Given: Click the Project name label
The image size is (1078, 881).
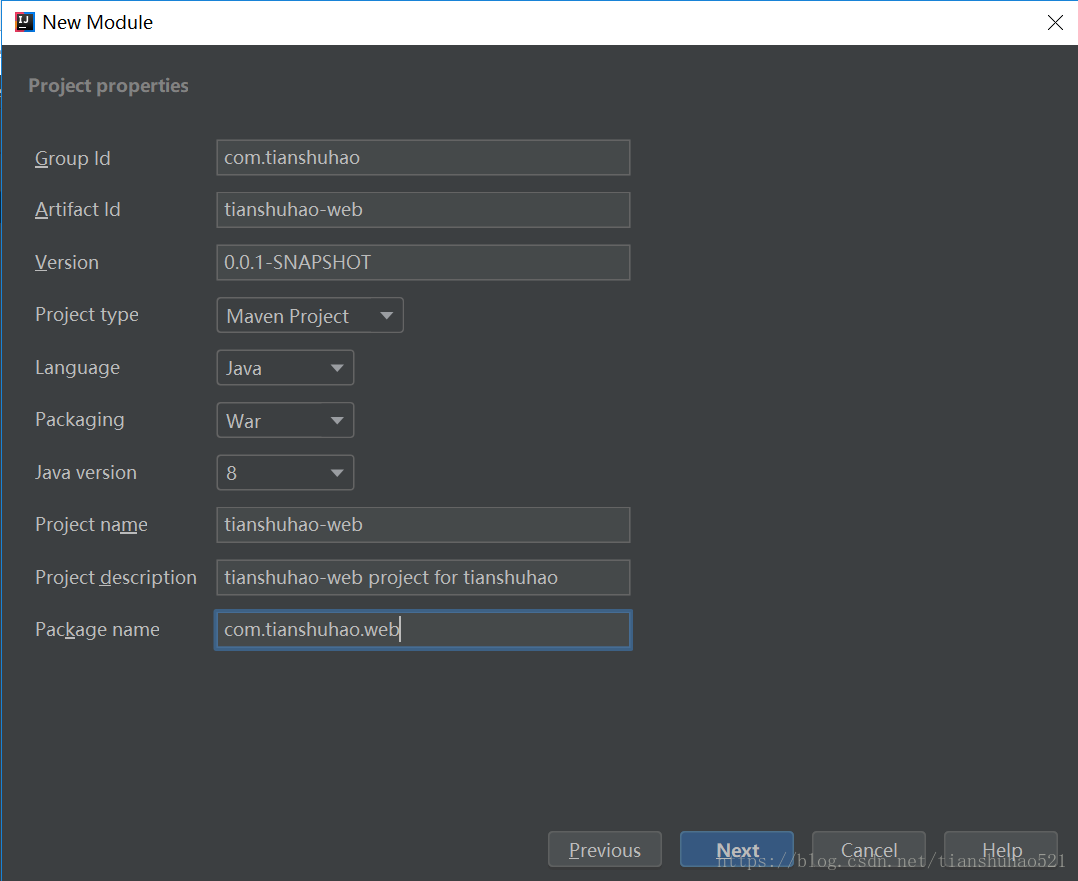Looking at the screenshot, I should coord(91,525).
